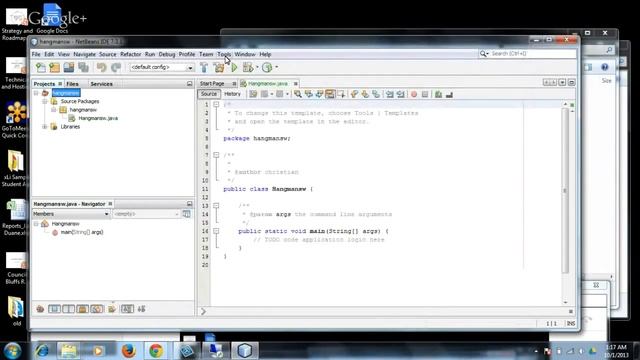Start macro recording with red circle icon
The width and height of the screenshot is (640, 360).
[414, 94]
